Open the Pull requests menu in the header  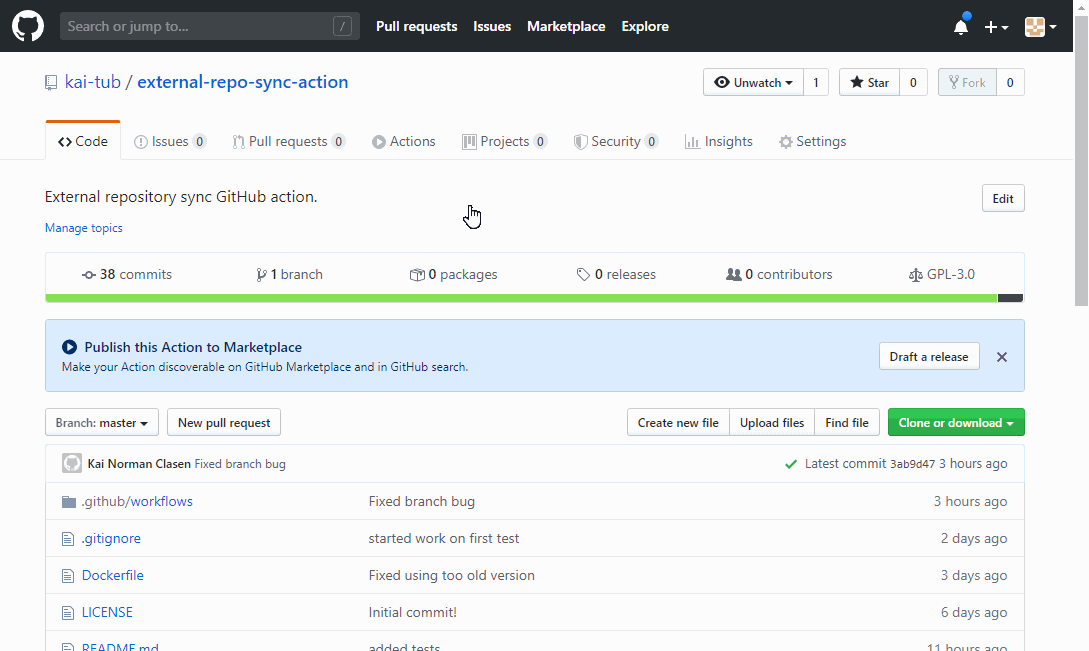(416, 26)
